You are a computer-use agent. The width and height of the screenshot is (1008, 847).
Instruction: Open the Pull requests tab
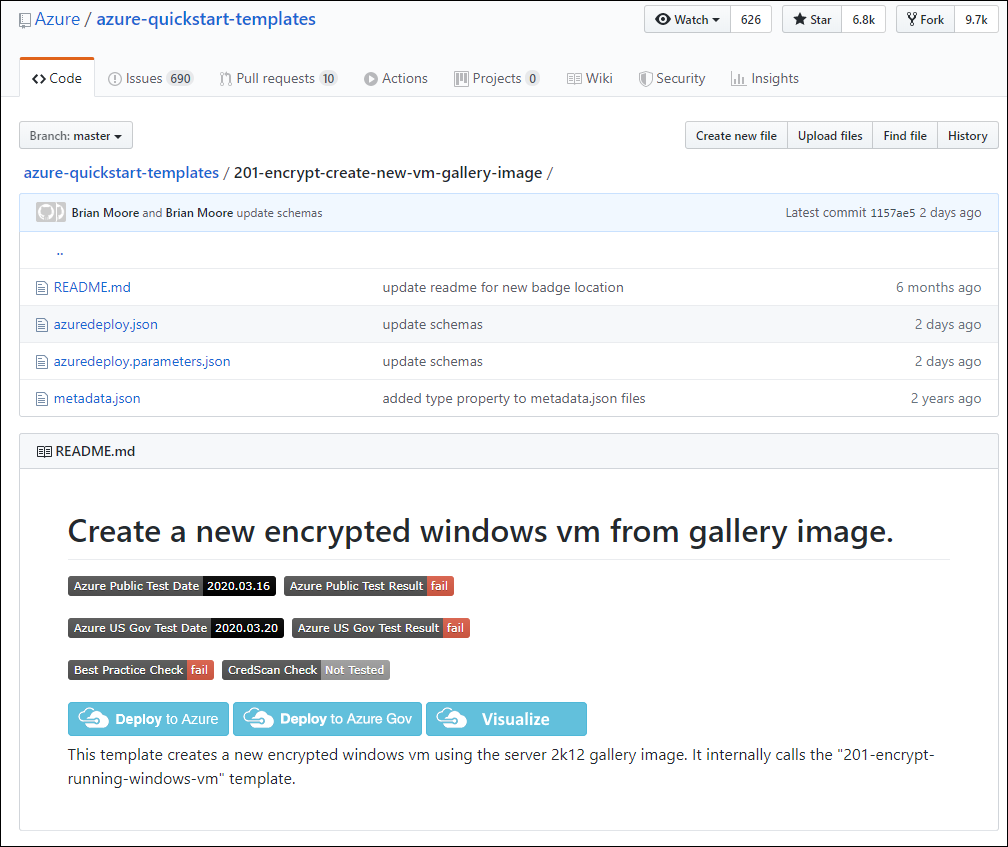pos(278,78)
